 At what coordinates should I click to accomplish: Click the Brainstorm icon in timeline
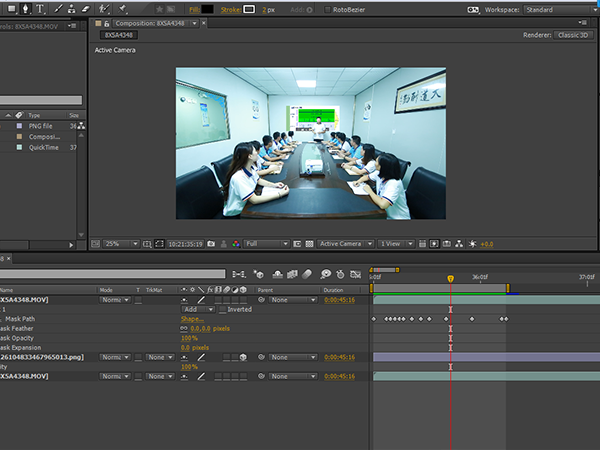325,273
